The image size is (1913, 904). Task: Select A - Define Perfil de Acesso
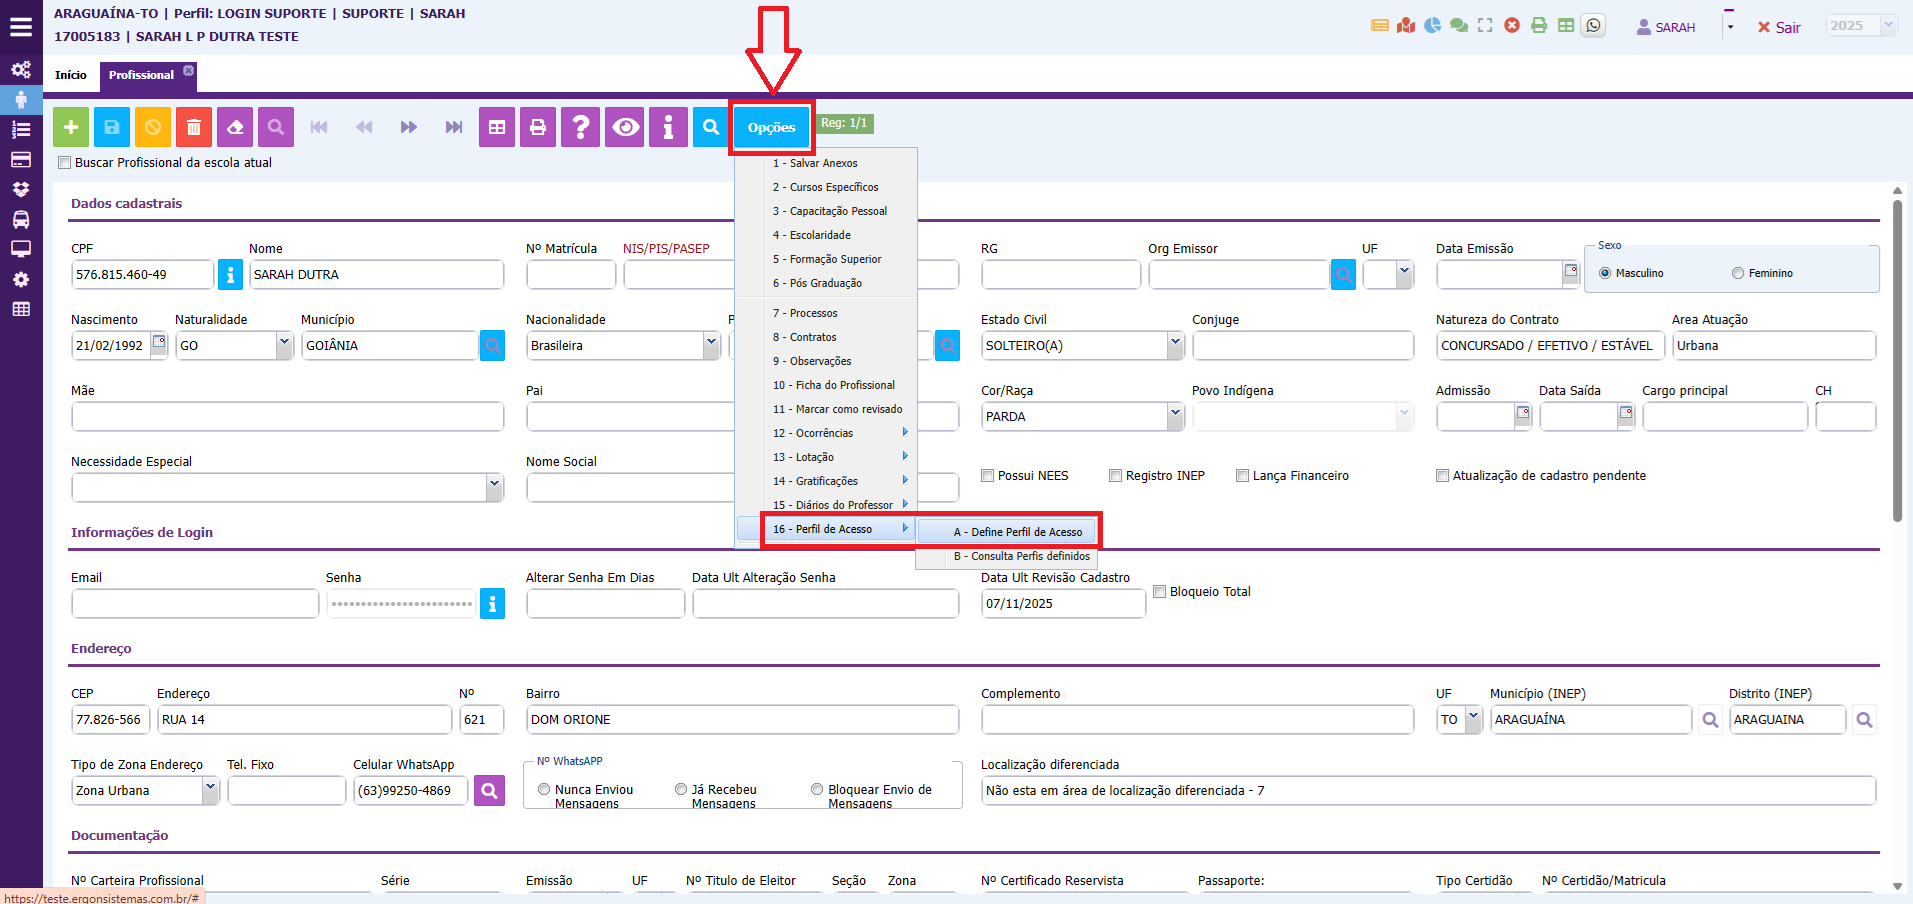(1017, 532)
